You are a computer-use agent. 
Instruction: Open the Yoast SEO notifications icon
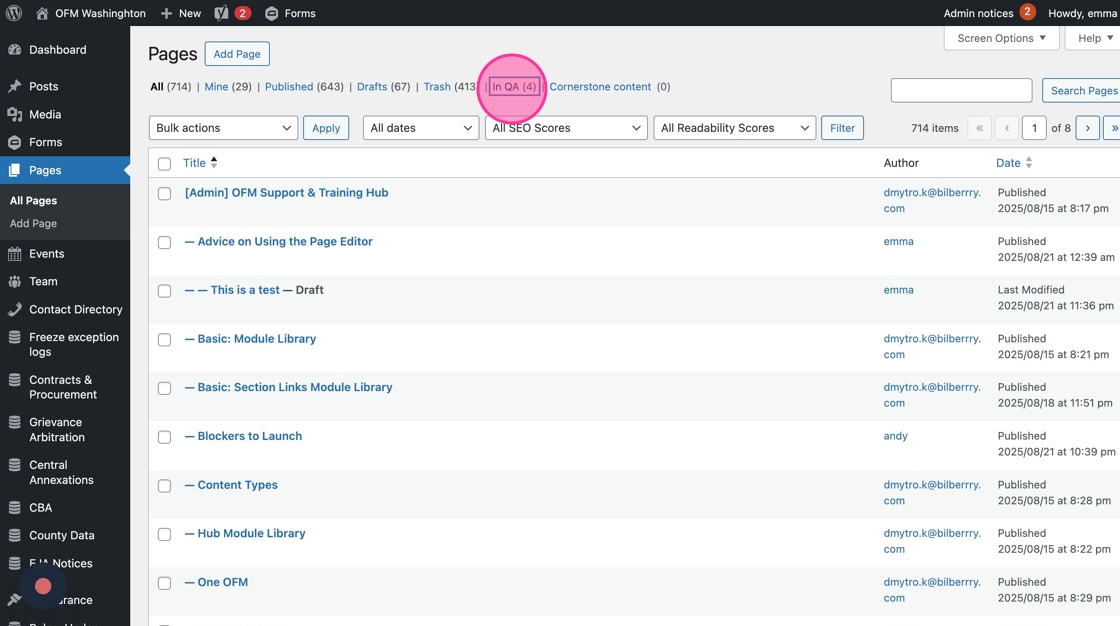221,13
